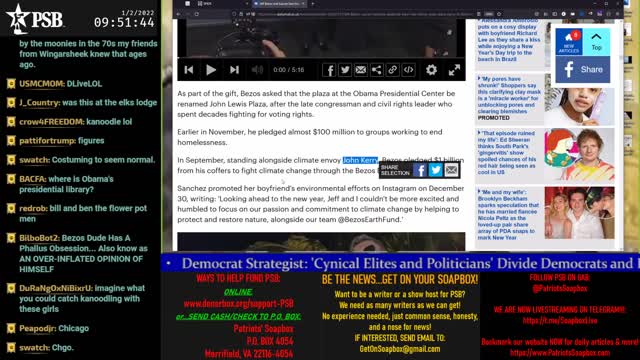Click J_Country chat username
This screenshot has height=360, width=640.
point(39,102)
